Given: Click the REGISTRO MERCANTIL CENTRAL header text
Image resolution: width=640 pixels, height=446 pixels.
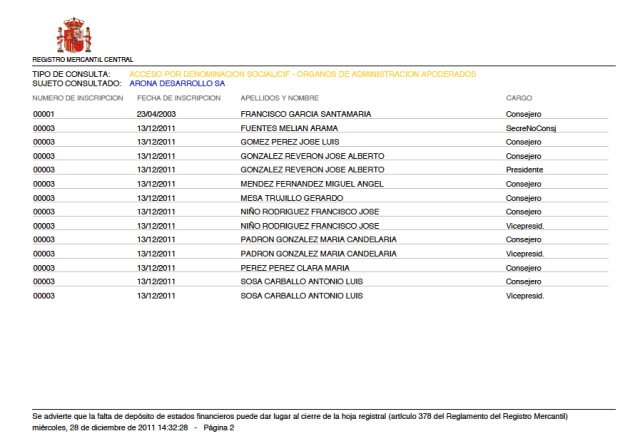Looking at the screenshot, I should [82, 60].
